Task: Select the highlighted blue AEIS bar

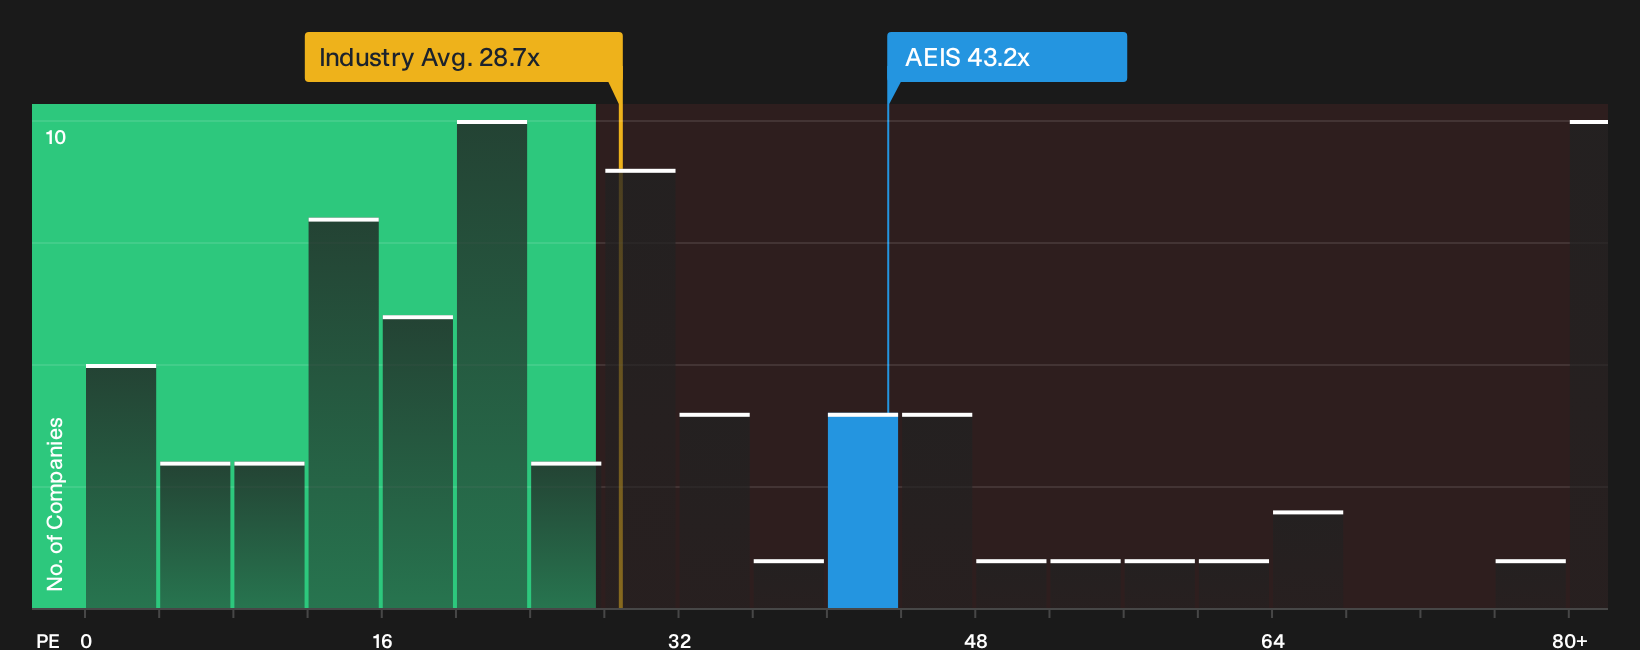Action: coord(863,511)
